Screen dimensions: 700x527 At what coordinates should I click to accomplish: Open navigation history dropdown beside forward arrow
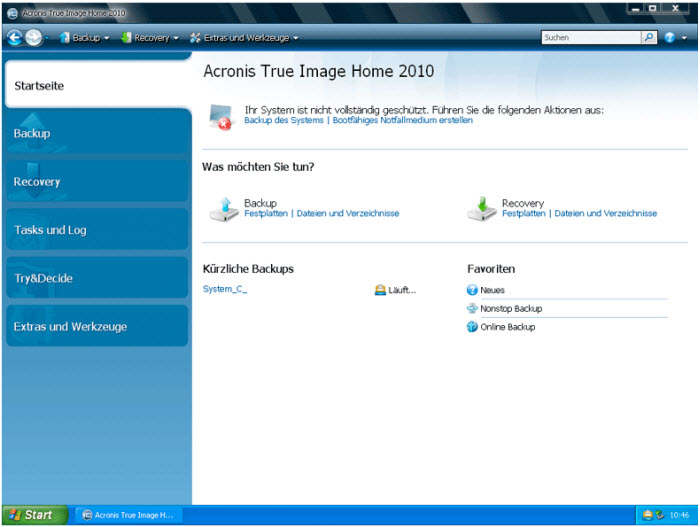(x=47, y=38)
